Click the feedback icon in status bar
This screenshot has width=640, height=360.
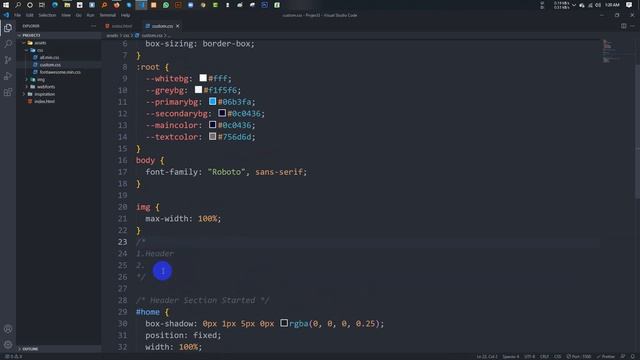(623, 356)
